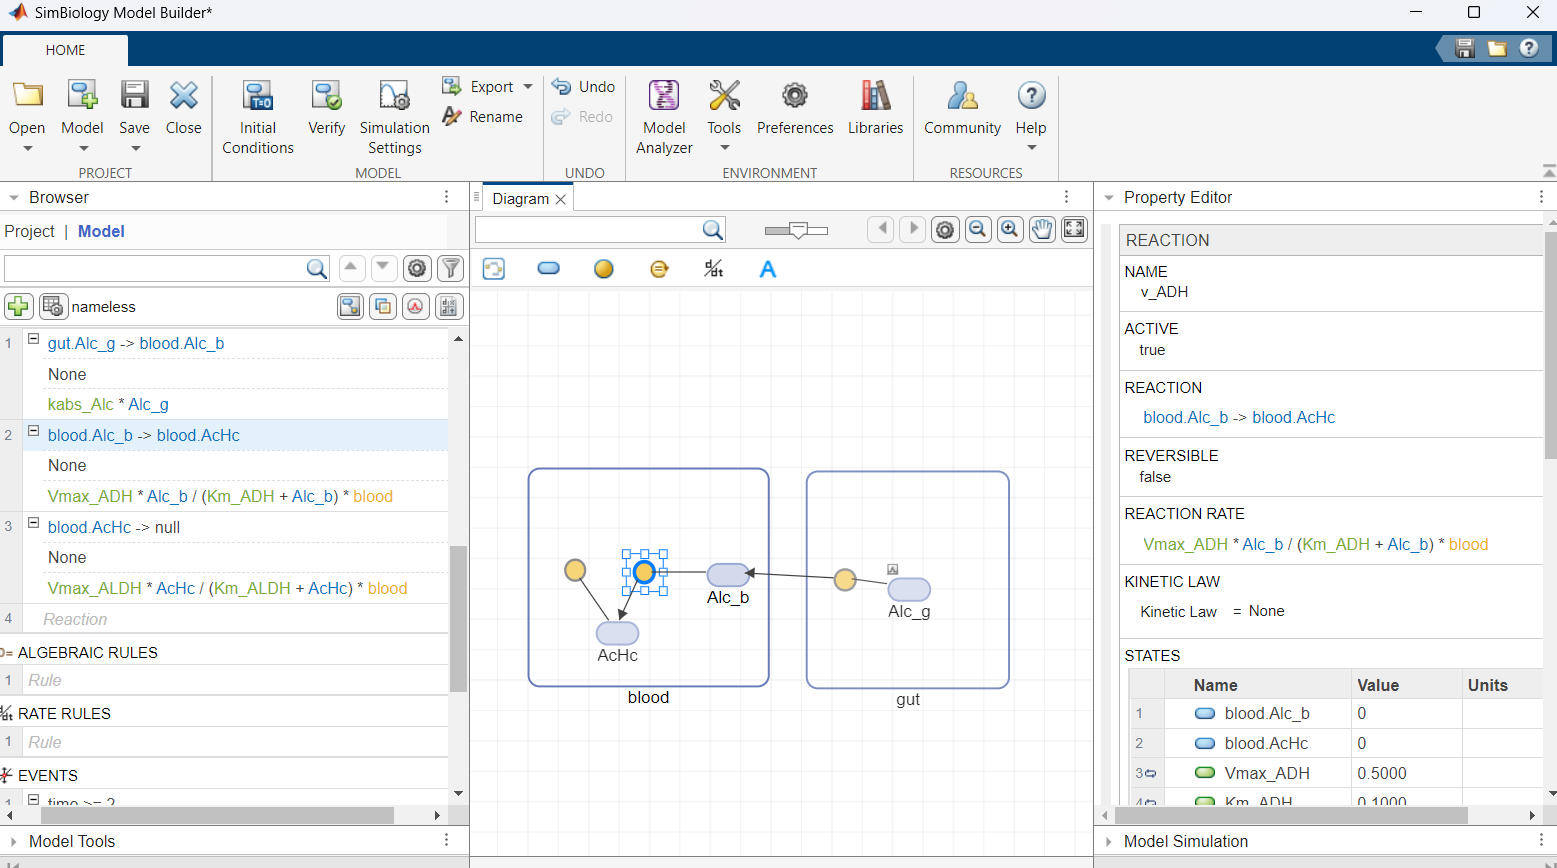Add an annotation text block
The height and width of the screenshot is (868, 1557).
(768, 269)
